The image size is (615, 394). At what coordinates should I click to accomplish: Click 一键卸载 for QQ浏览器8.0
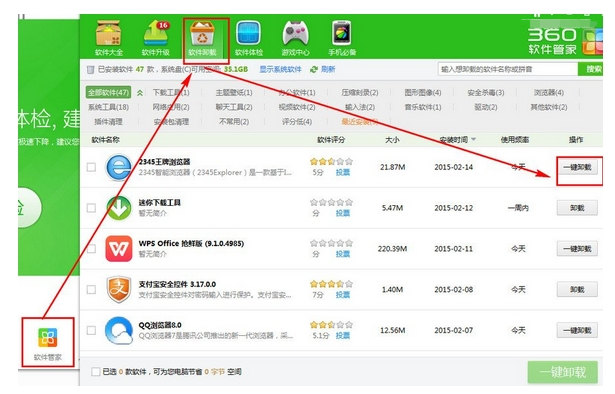(x=577, y=330)
